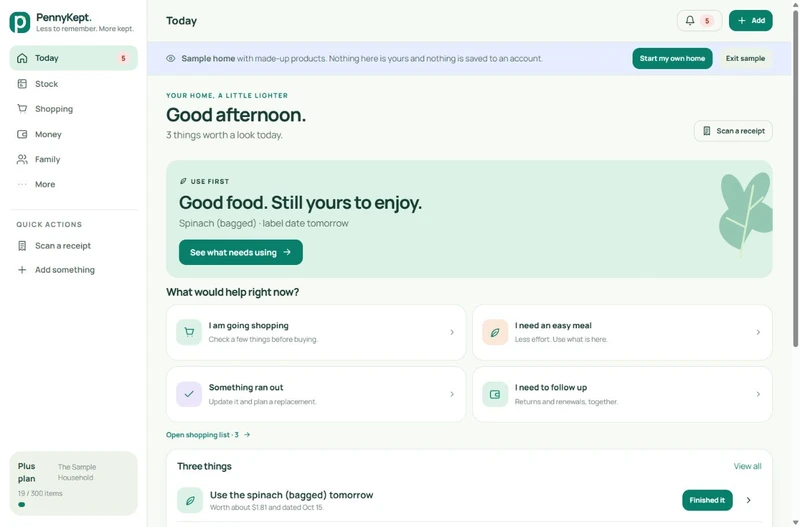This screenshot has height=527, width=800.
Task: Click the wallet icon in I need to follow up
Action: coord(495,394)
